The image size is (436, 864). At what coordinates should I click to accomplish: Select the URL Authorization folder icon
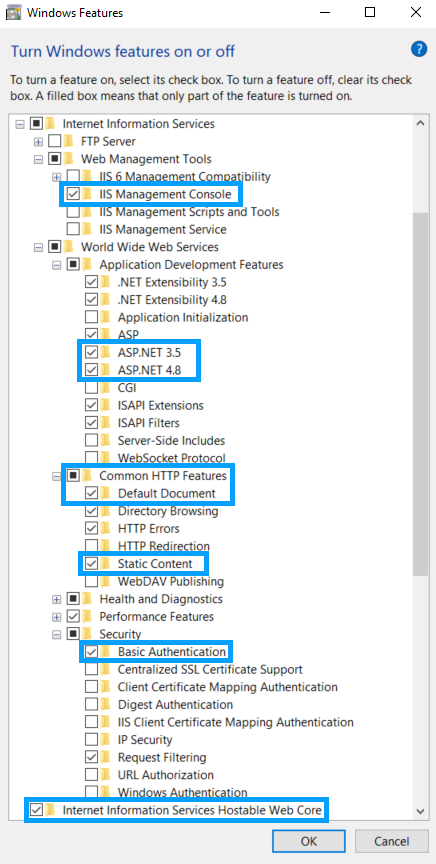point(105,775)
